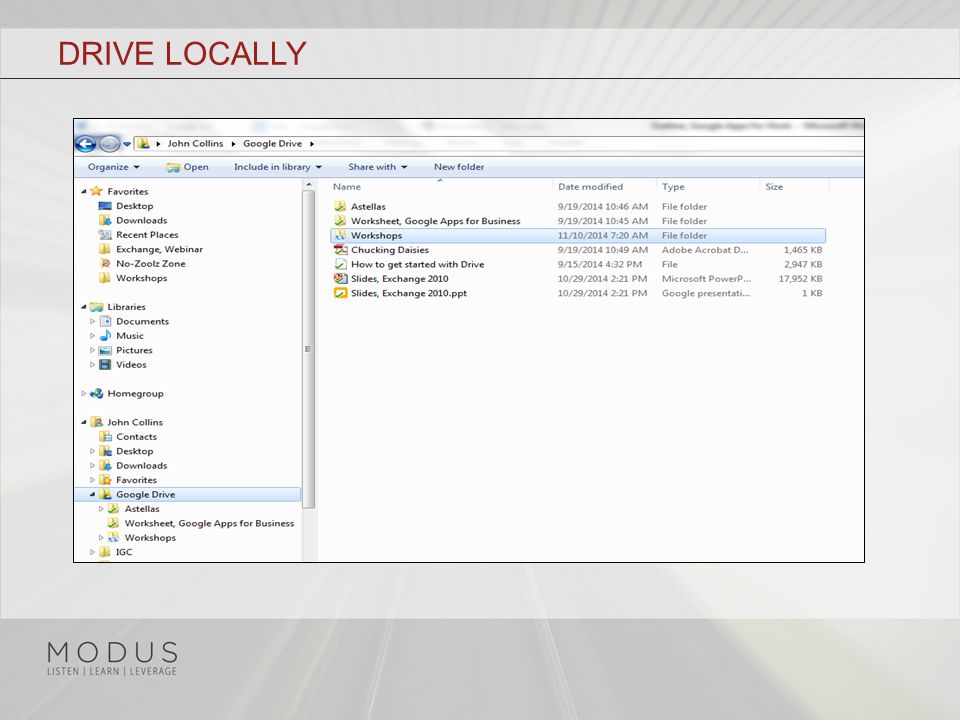The width and height of the screenshot is (960, 720).
Task: Click the Chucking Daisies PDF icon
Action: coord(340,250)
